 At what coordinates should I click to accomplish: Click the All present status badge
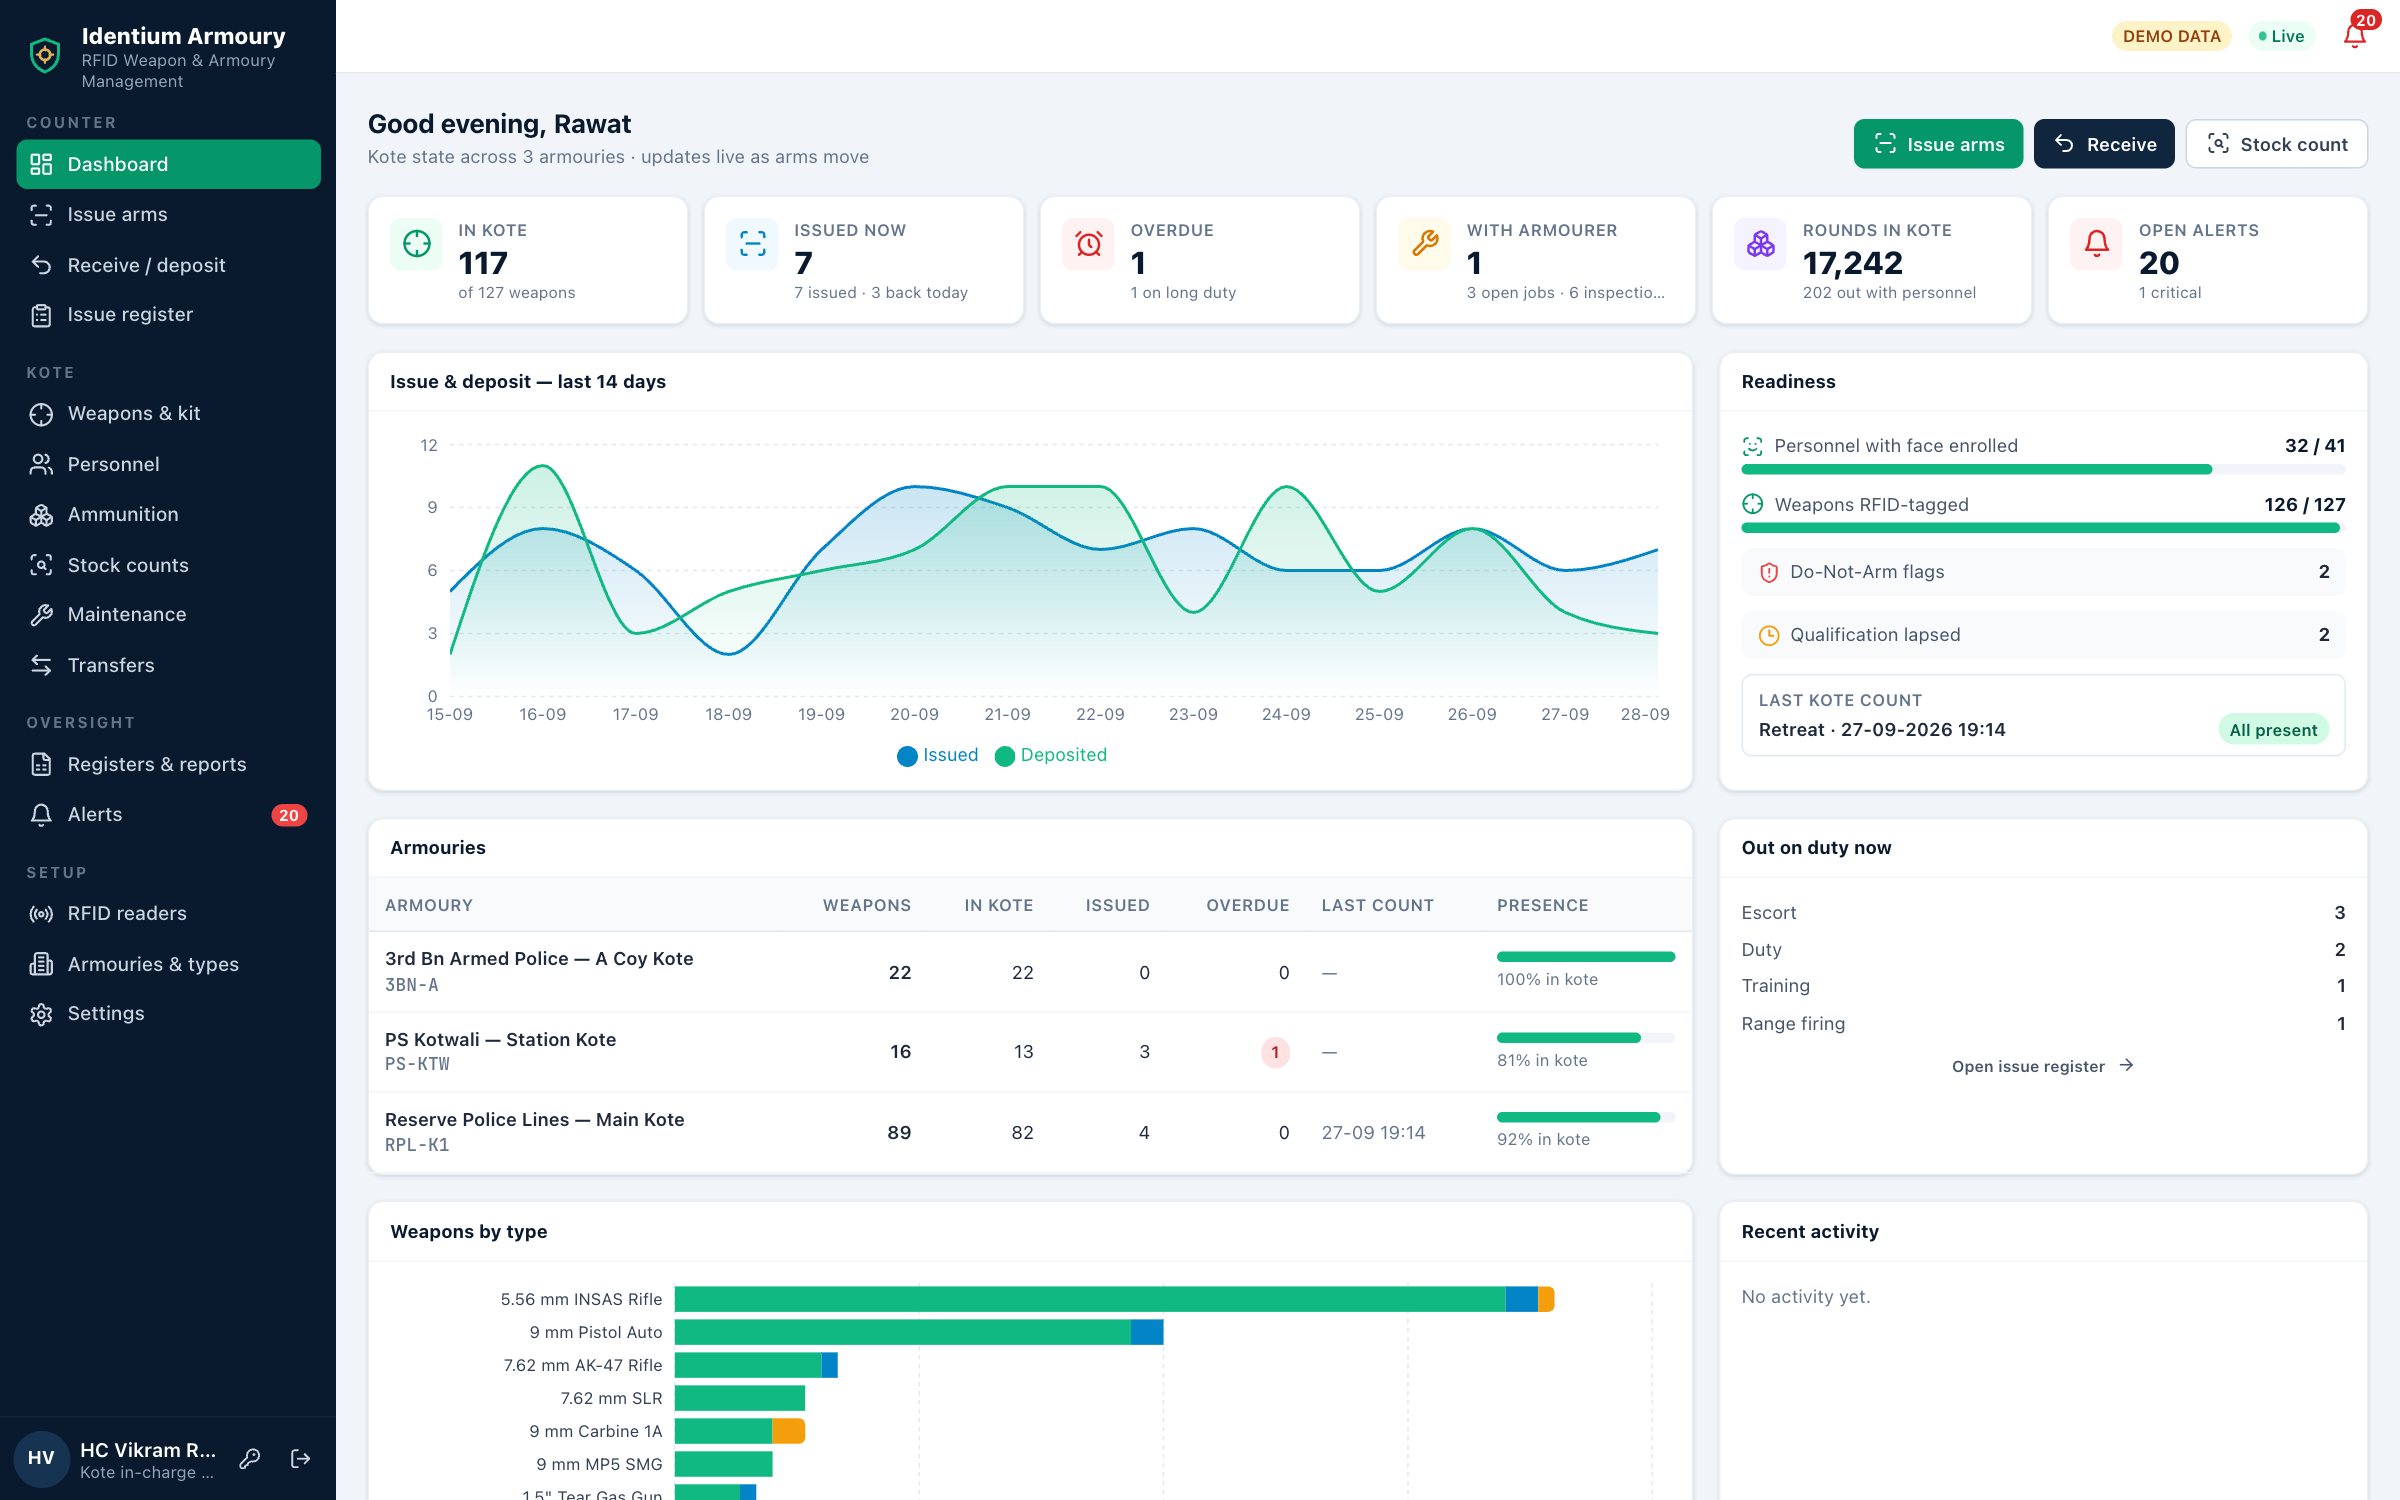[x=2273, y=730]
